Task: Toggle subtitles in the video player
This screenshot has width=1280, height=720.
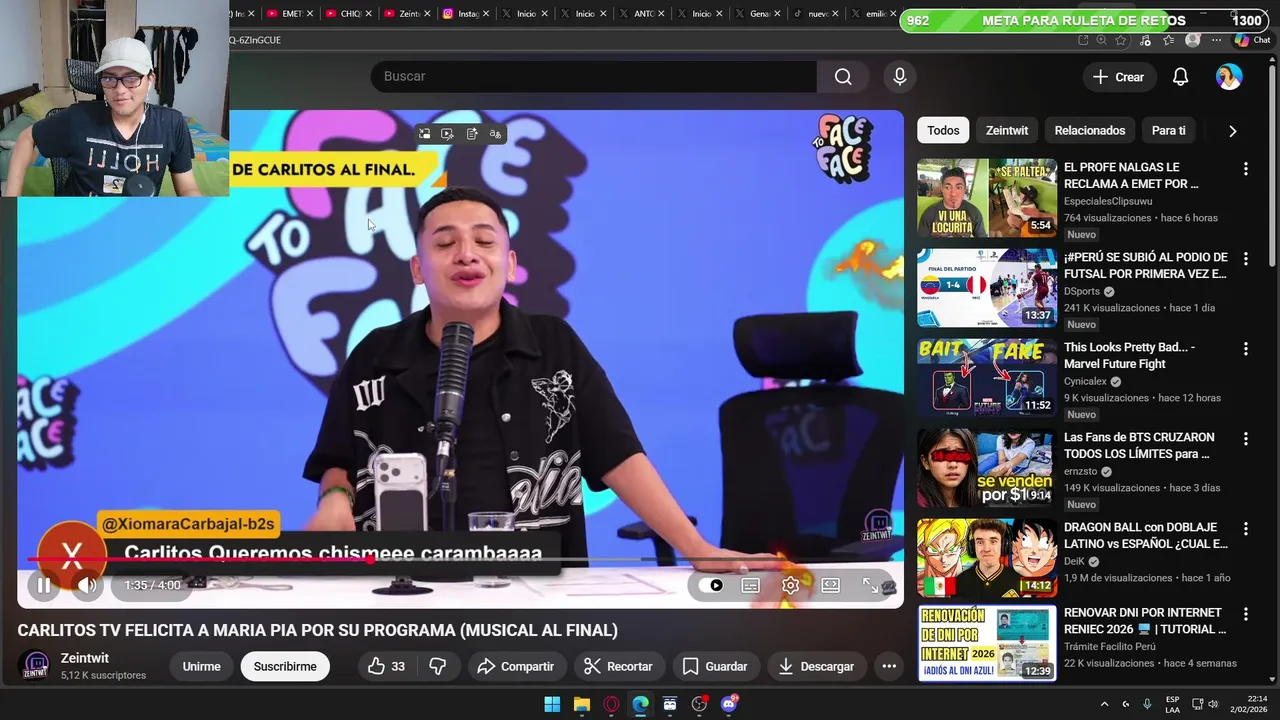Action: point(751,585)
